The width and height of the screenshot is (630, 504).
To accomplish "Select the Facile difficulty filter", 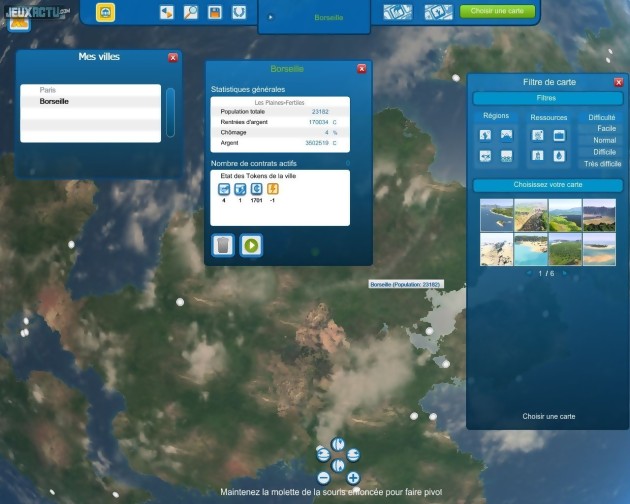I will click(x=606, y=128).
